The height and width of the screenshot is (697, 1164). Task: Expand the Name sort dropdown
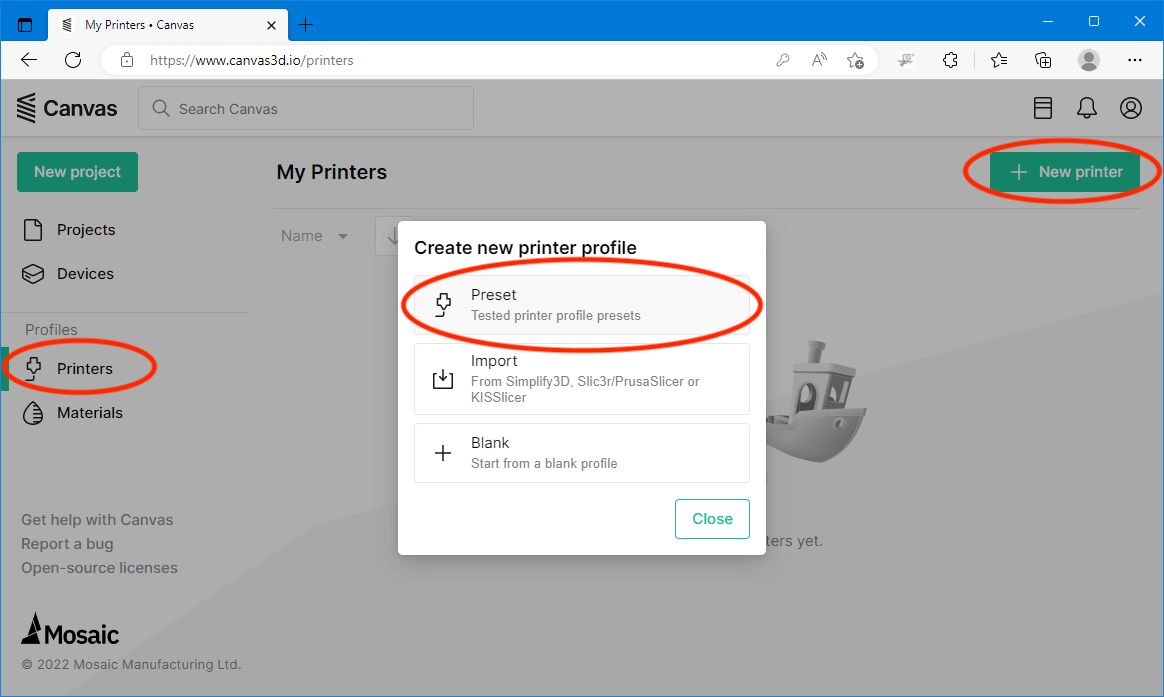pyautogui.click(x=315, y=236)
